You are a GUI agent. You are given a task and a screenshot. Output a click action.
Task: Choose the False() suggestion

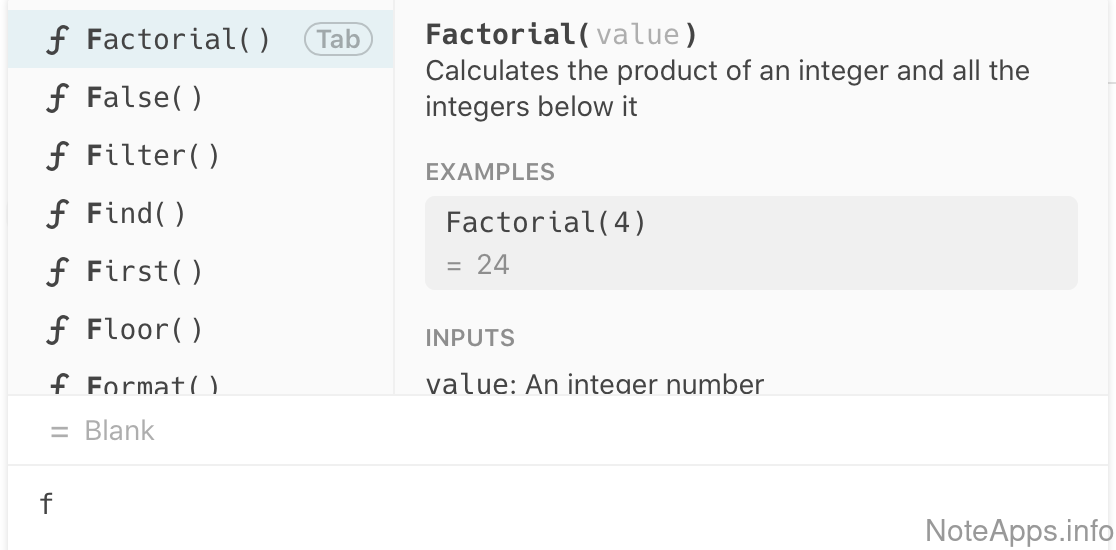(145, 98)
